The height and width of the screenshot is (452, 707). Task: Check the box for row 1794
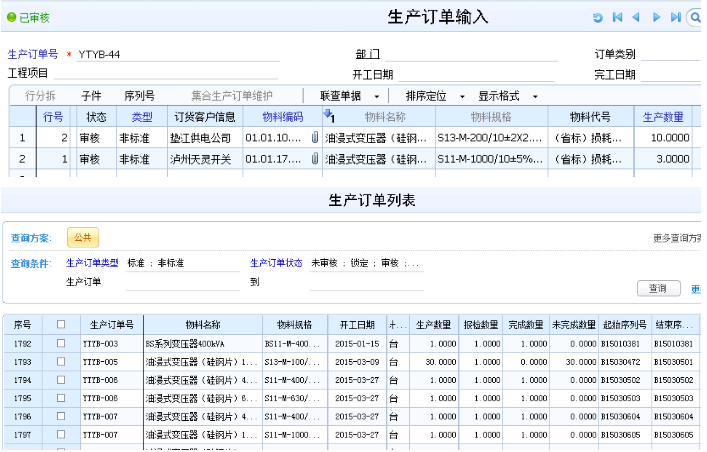coord(61,380)
